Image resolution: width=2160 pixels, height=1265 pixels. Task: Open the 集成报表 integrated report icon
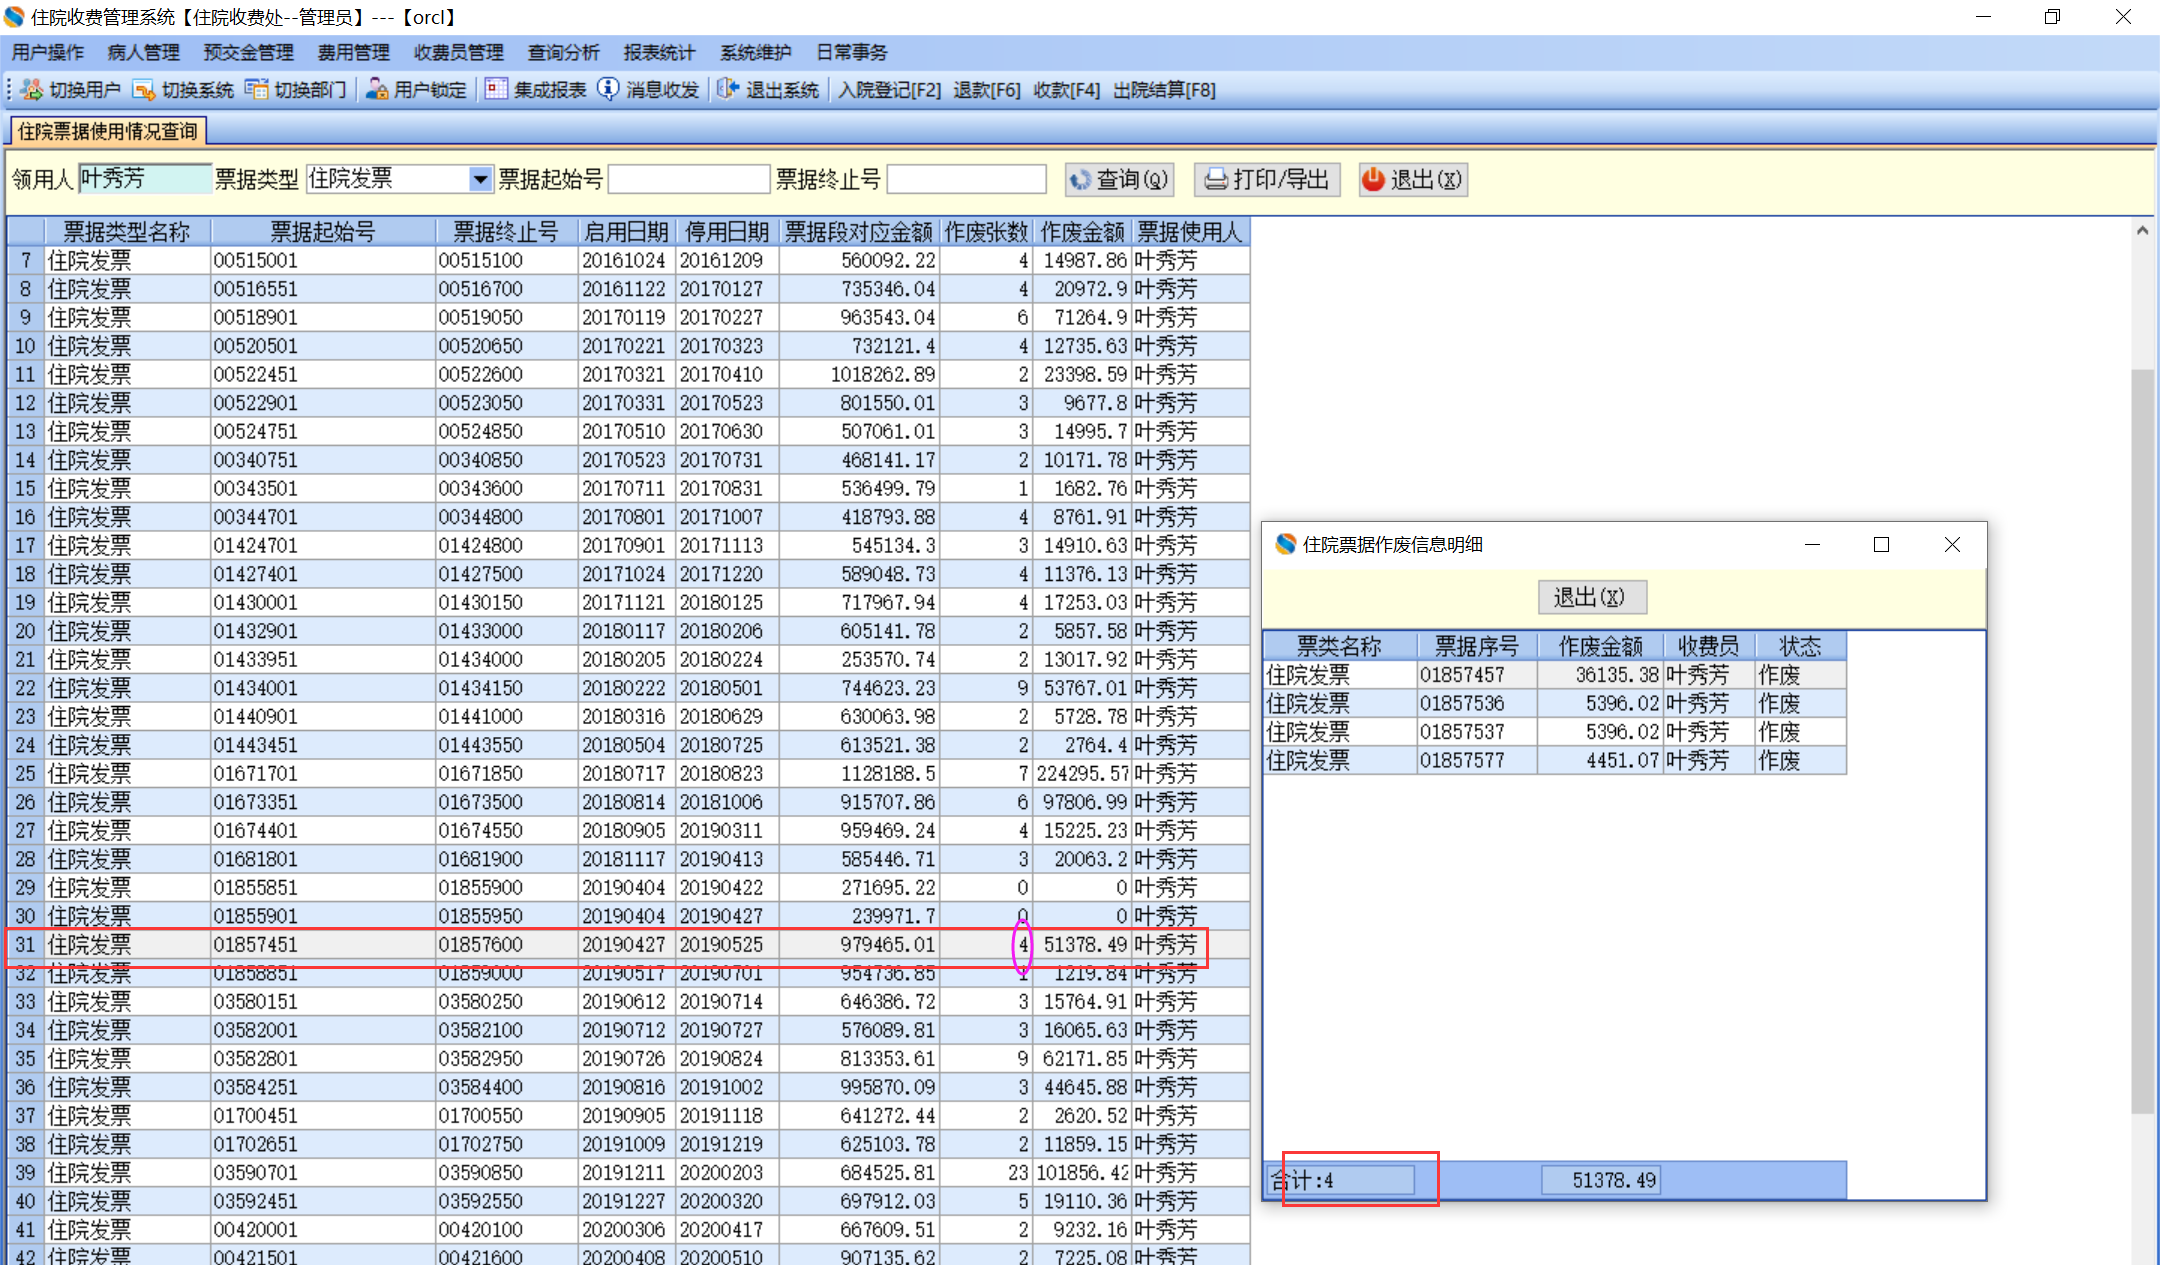click(x=496, y=90)
